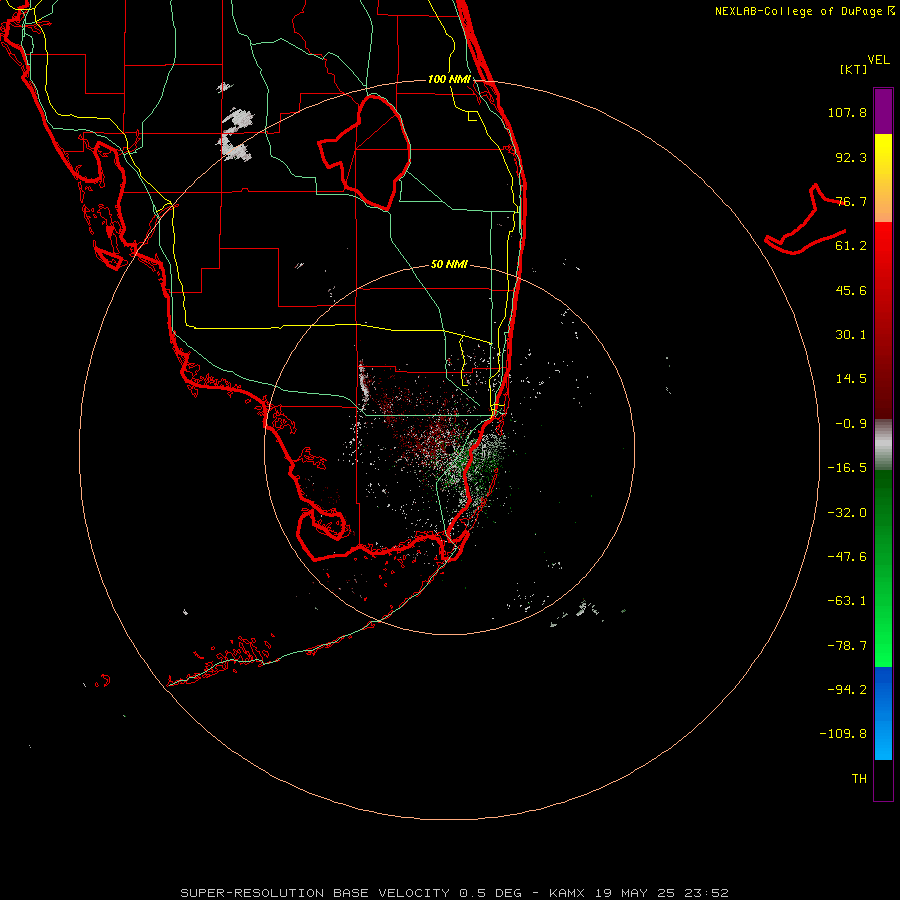Click the -63.1 legend value

click(847, 601)
